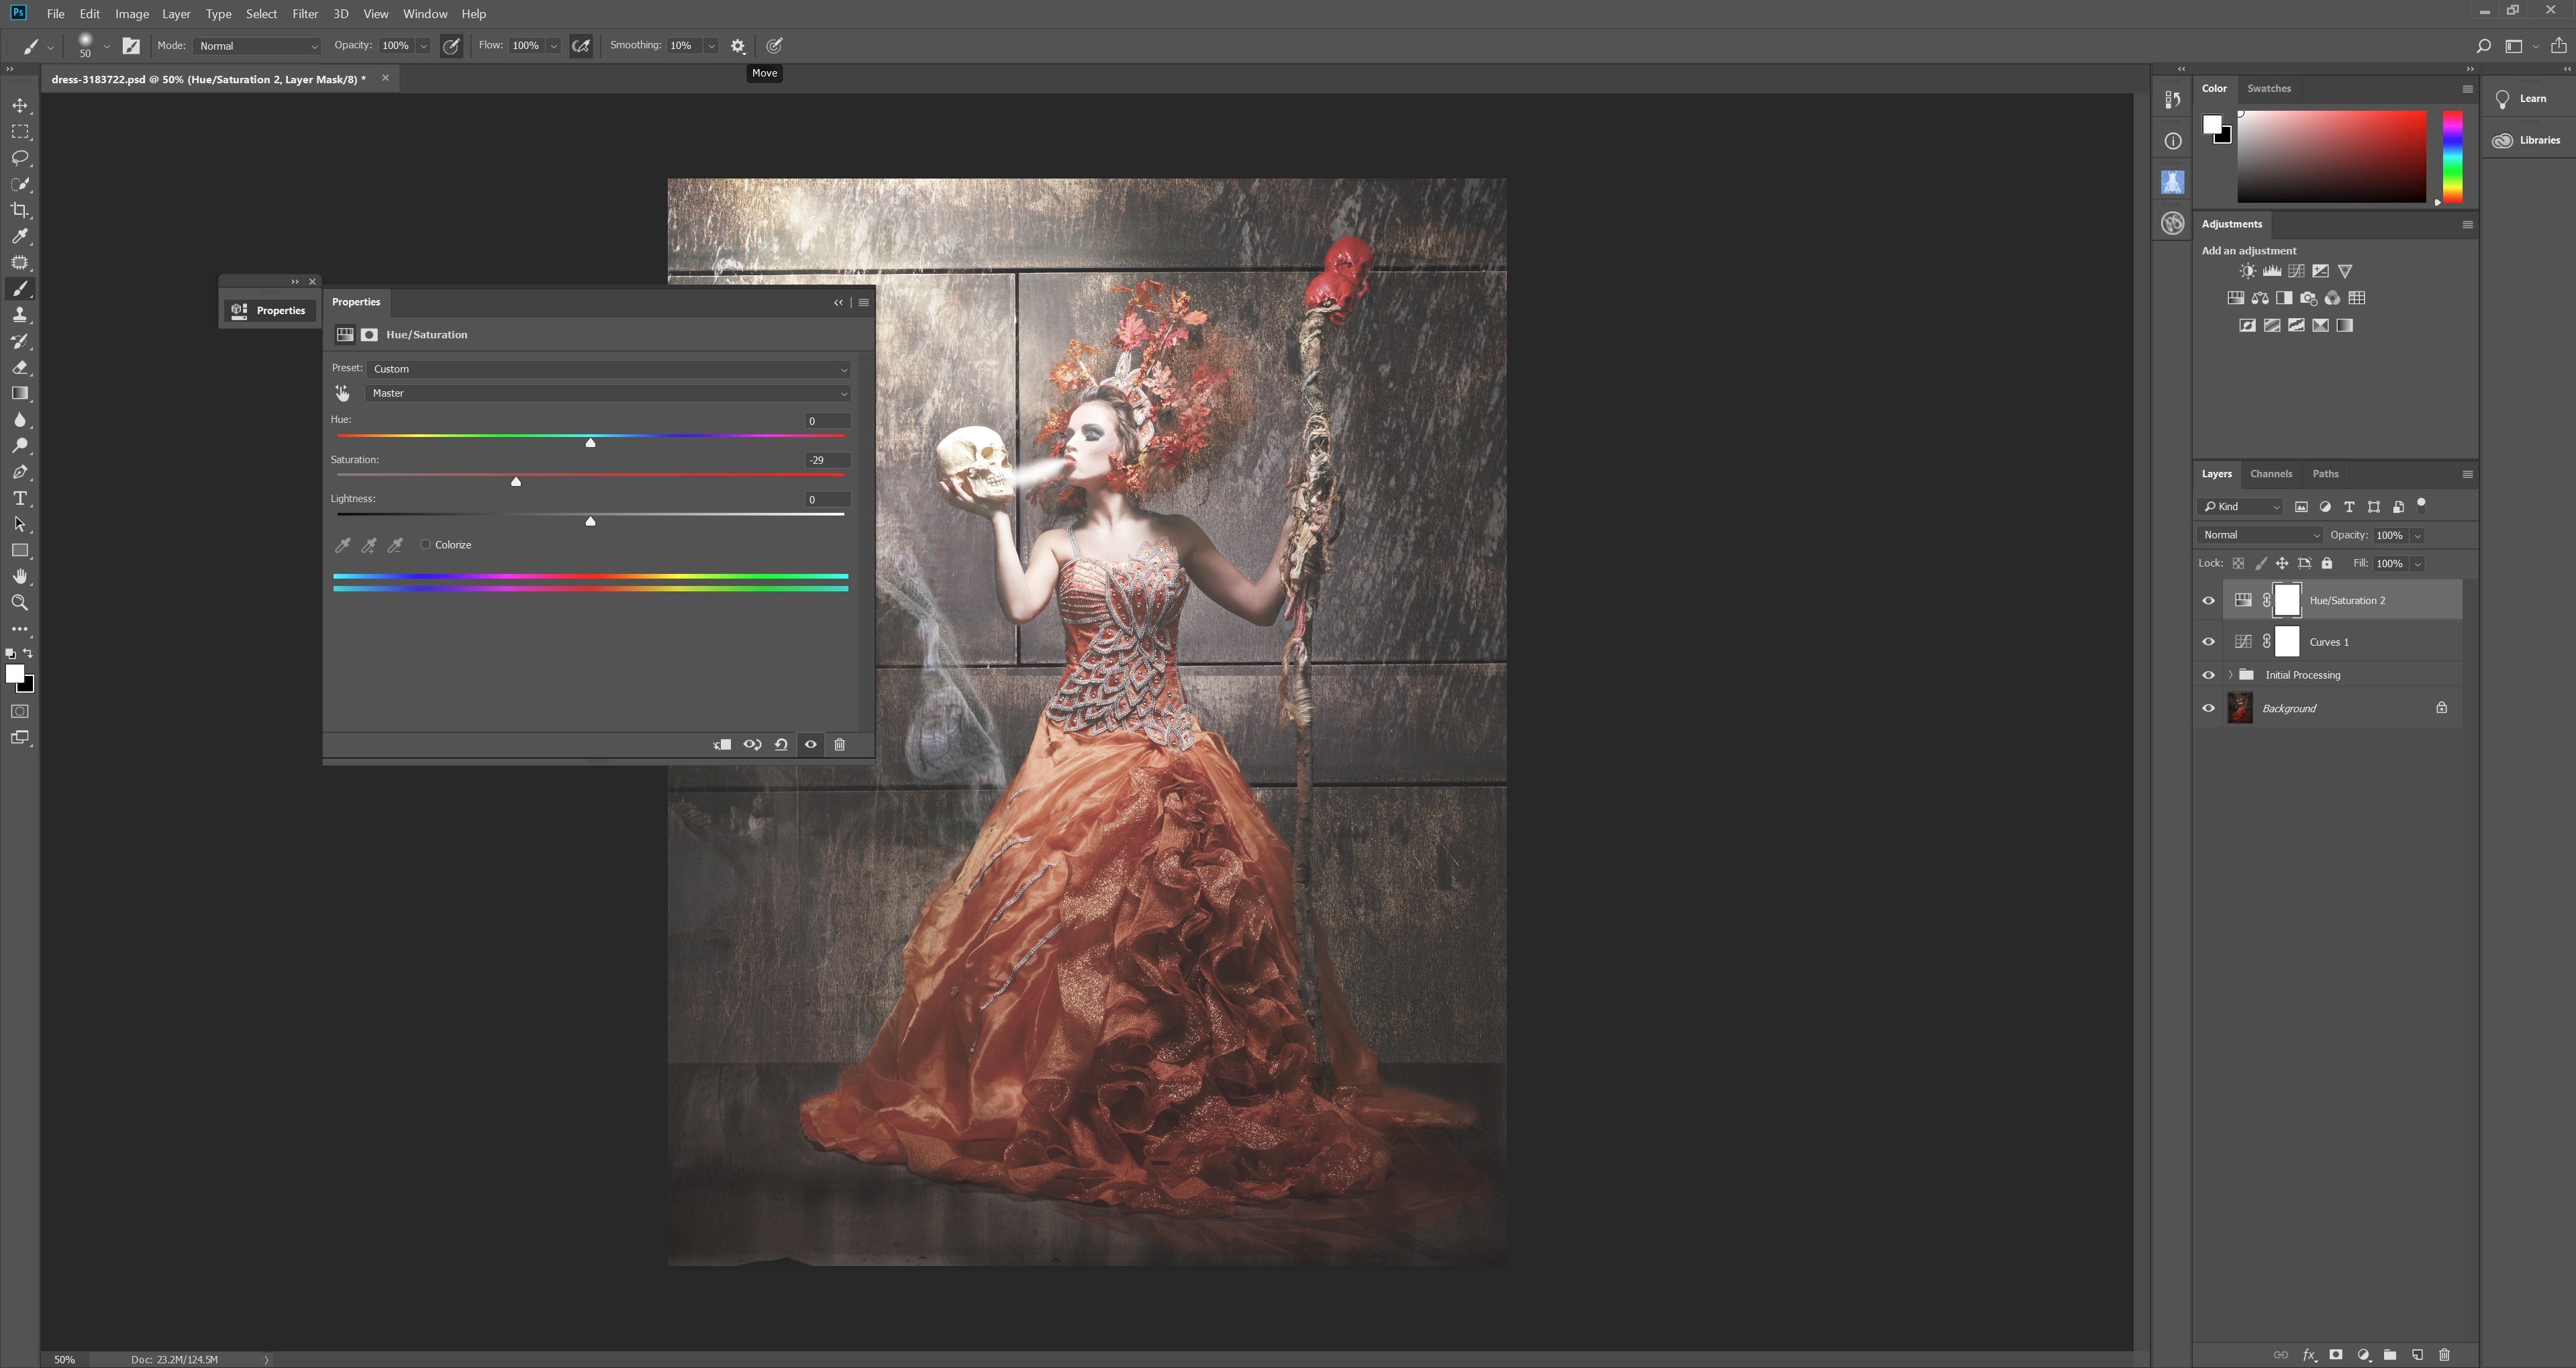Open the Properties panel menu
Viewport: 2576px width, 1368px height.
864,302
